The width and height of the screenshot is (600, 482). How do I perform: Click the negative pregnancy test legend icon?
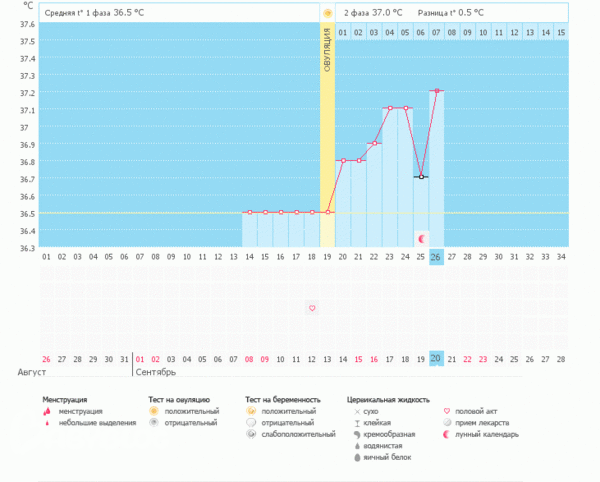click(x=251, y=422)
